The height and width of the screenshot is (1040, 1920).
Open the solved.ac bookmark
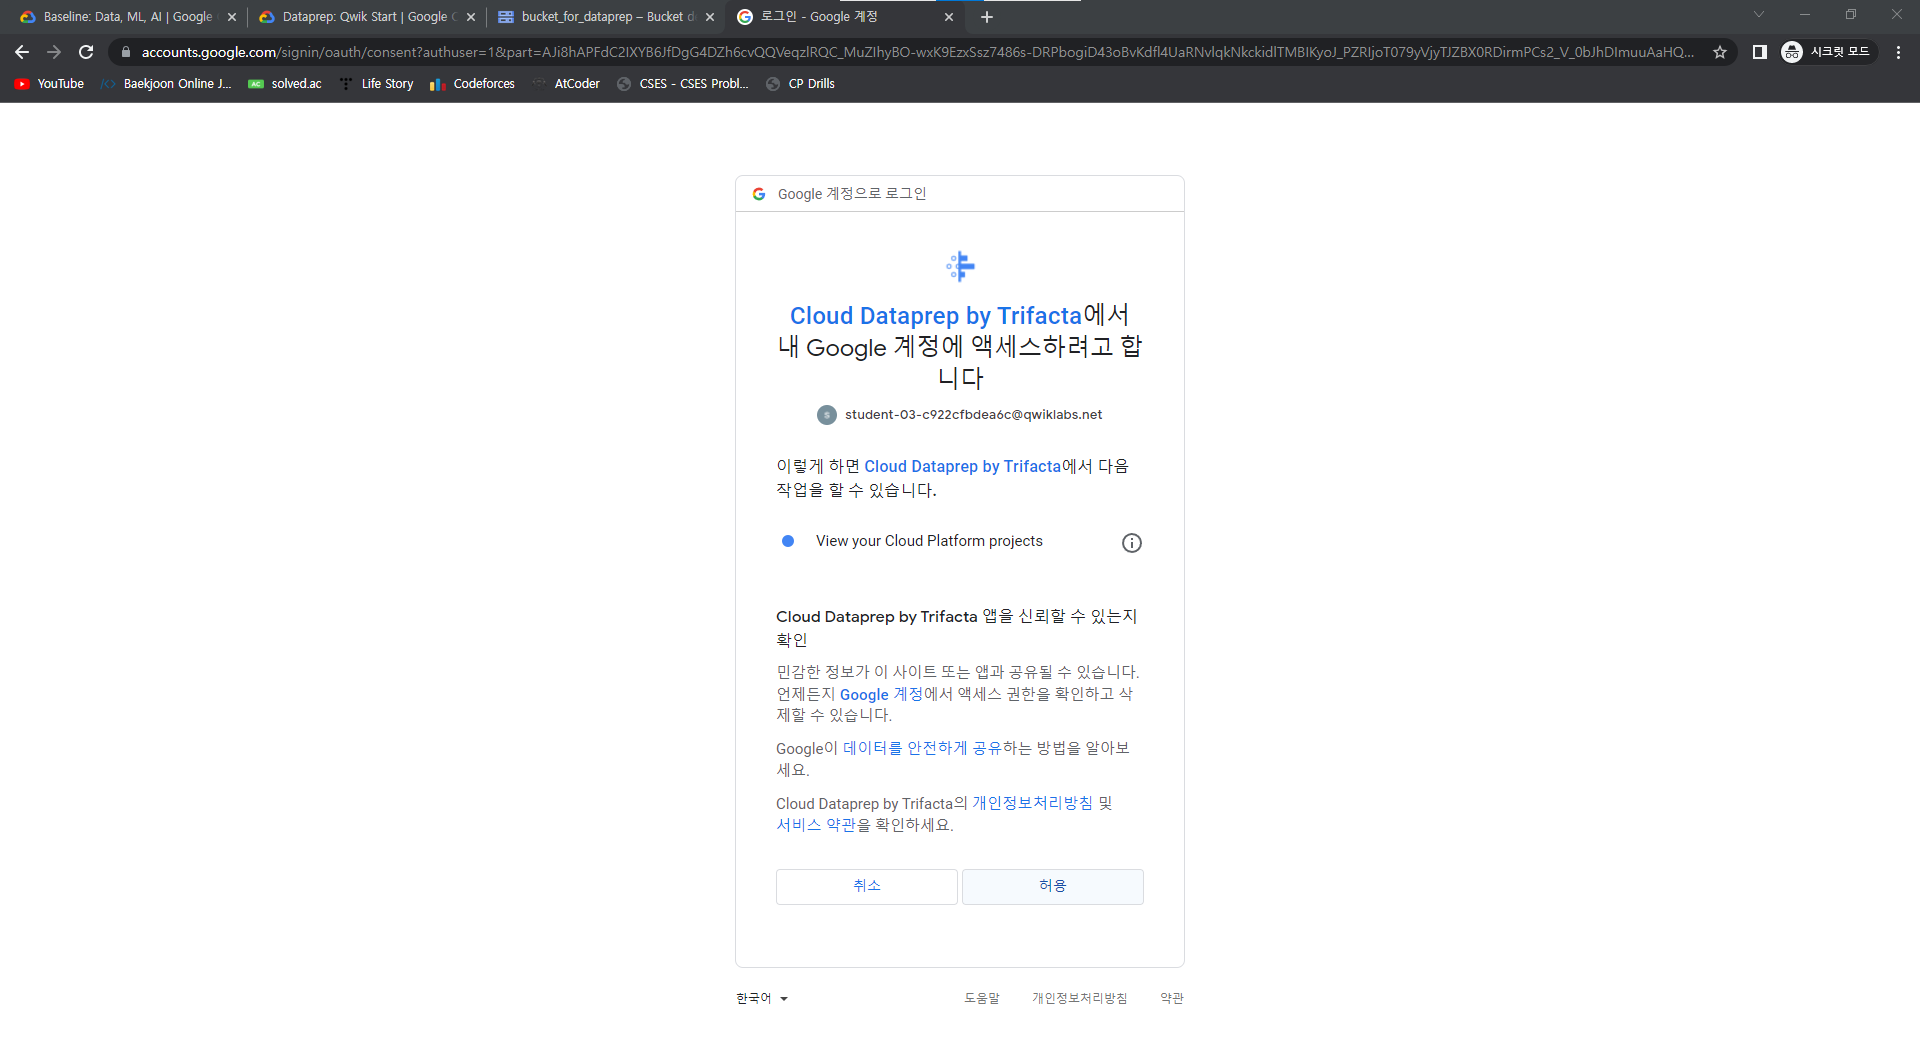285,84
